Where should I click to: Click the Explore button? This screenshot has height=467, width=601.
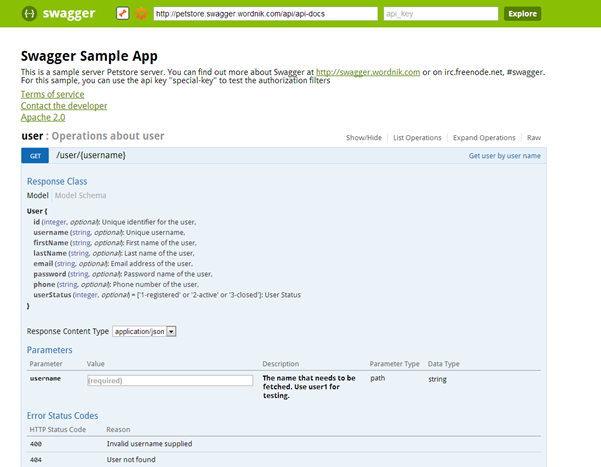(522, 14)
